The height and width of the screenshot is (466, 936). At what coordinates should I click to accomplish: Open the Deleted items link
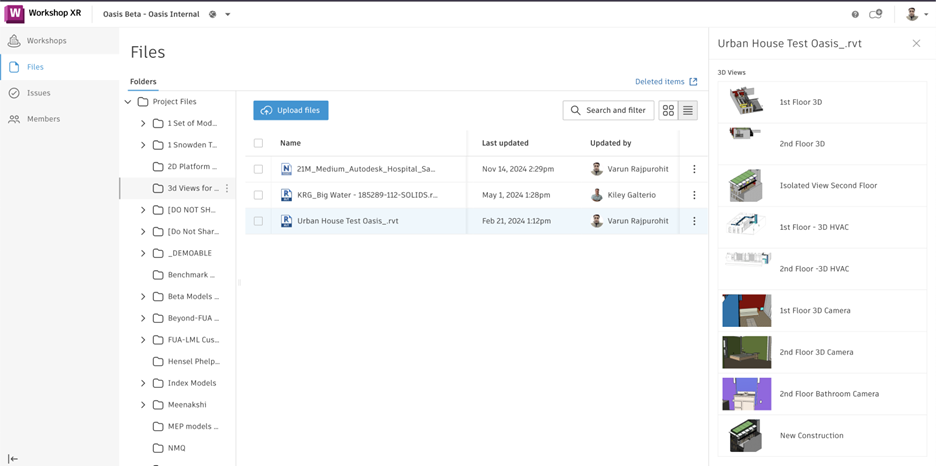(666, 82)
